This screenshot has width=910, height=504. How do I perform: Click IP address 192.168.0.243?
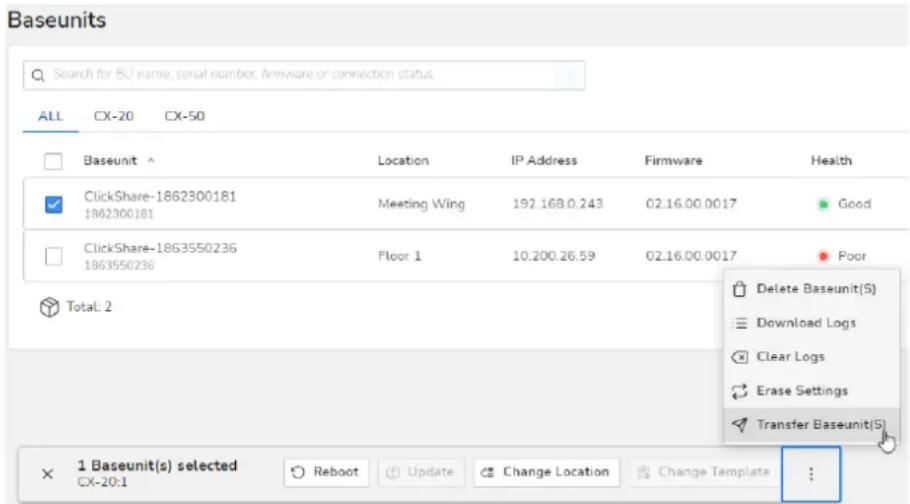558,204
